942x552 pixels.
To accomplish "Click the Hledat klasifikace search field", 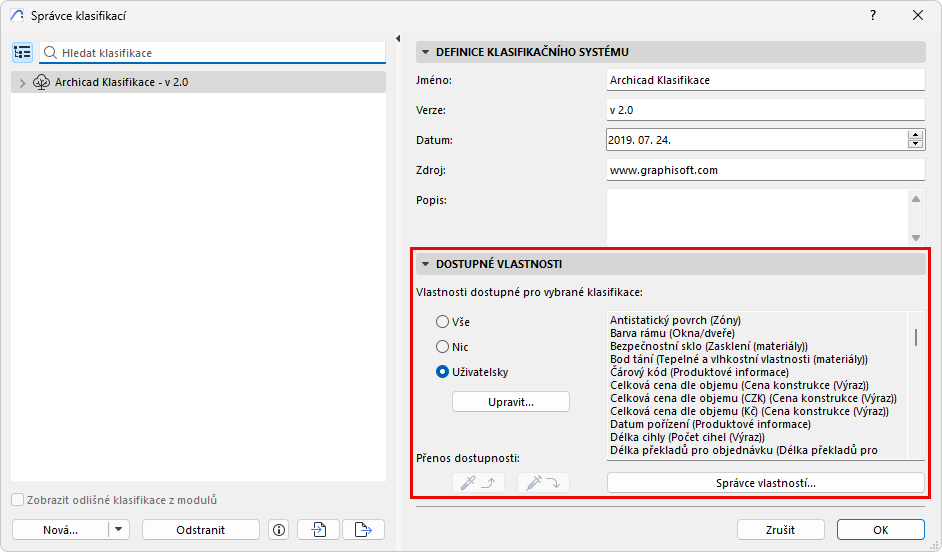I will click(212, 53).
